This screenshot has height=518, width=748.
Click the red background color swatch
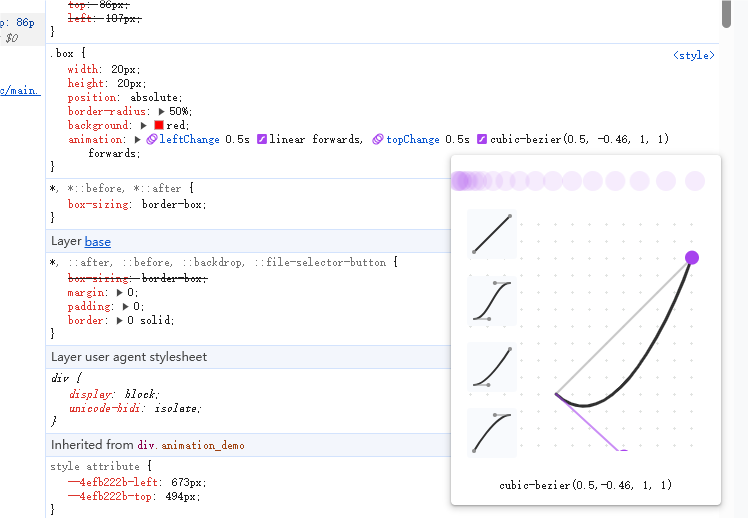(x=159, y=125)
